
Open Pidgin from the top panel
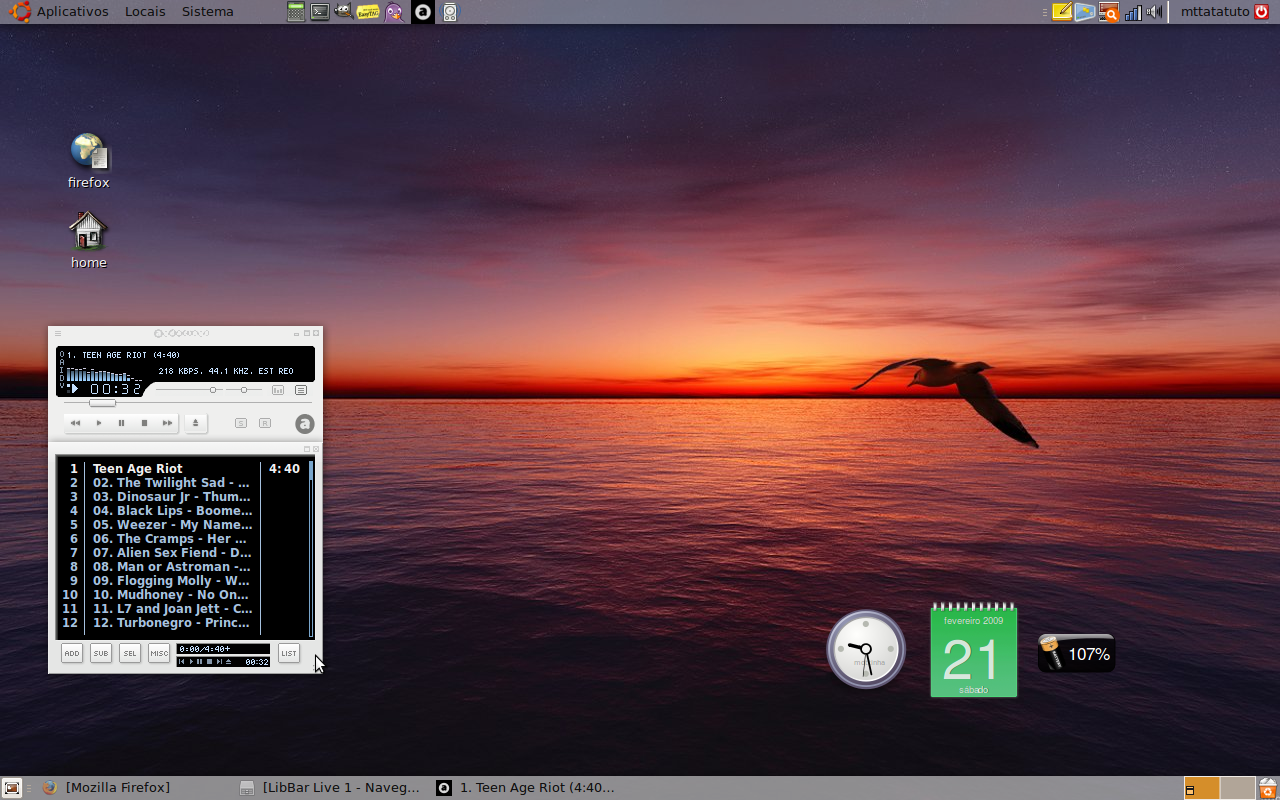394,12
